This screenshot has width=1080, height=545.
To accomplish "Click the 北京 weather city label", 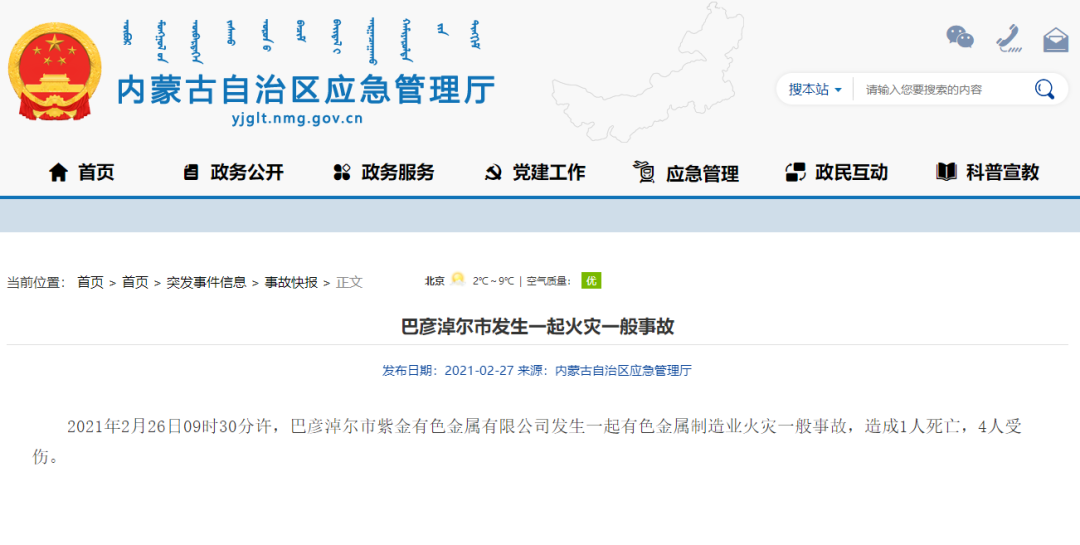I will tap(435, 280).
